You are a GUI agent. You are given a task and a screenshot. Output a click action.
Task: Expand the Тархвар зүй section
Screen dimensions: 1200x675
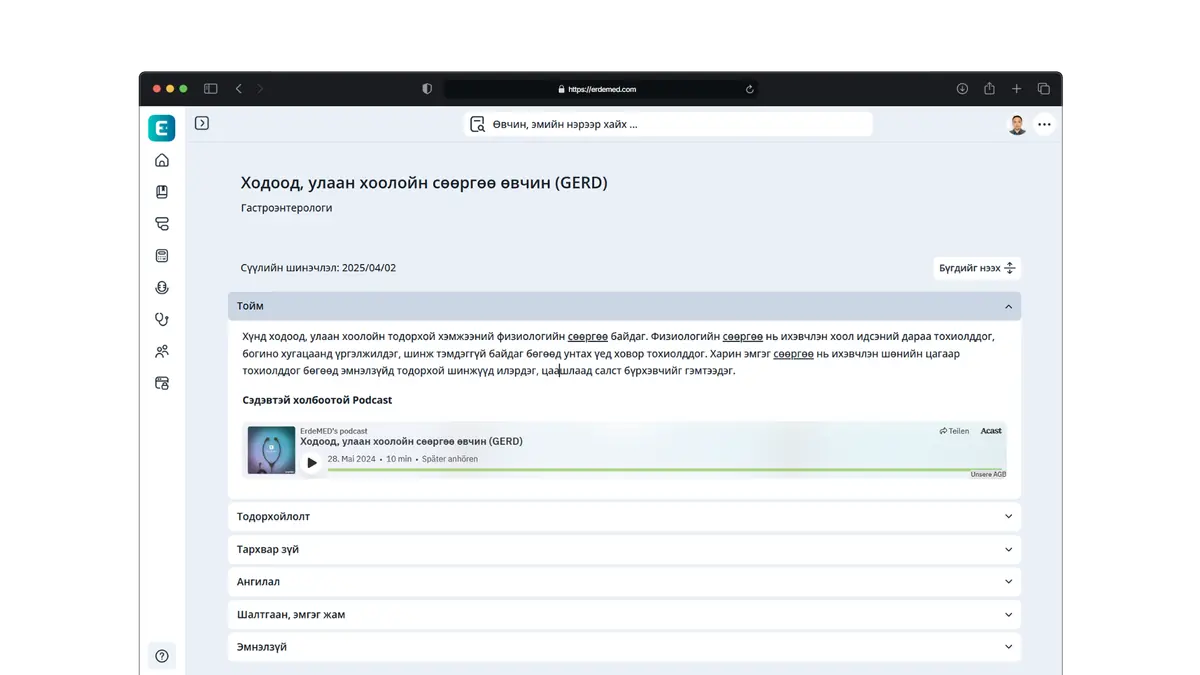click(x=624, y=549)
